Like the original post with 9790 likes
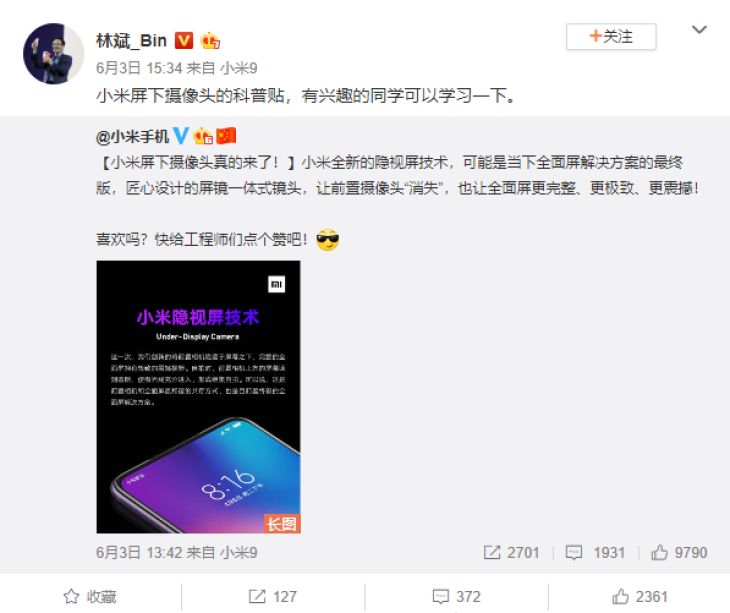The image size is (730, 613). pos(679,552)
